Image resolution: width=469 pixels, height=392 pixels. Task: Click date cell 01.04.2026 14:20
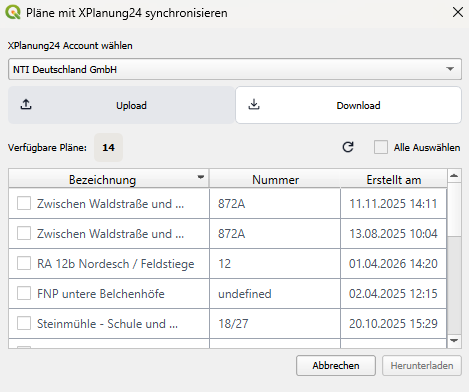pos(393,263)
